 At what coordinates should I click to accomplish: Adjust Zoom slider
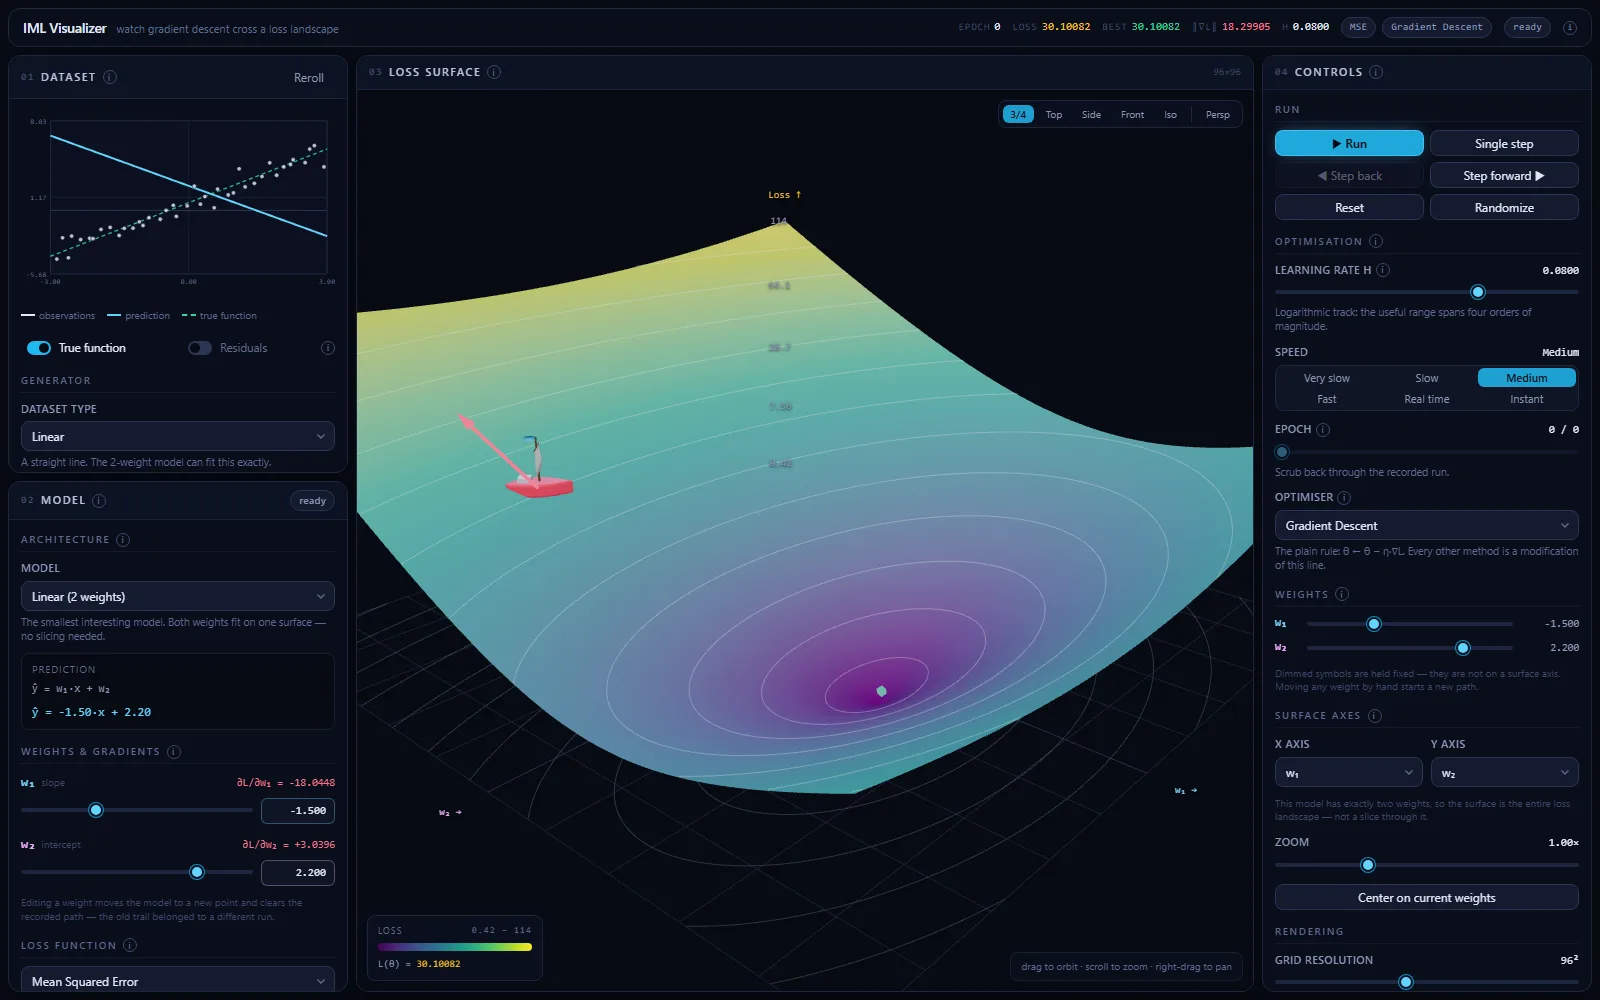1427,865
